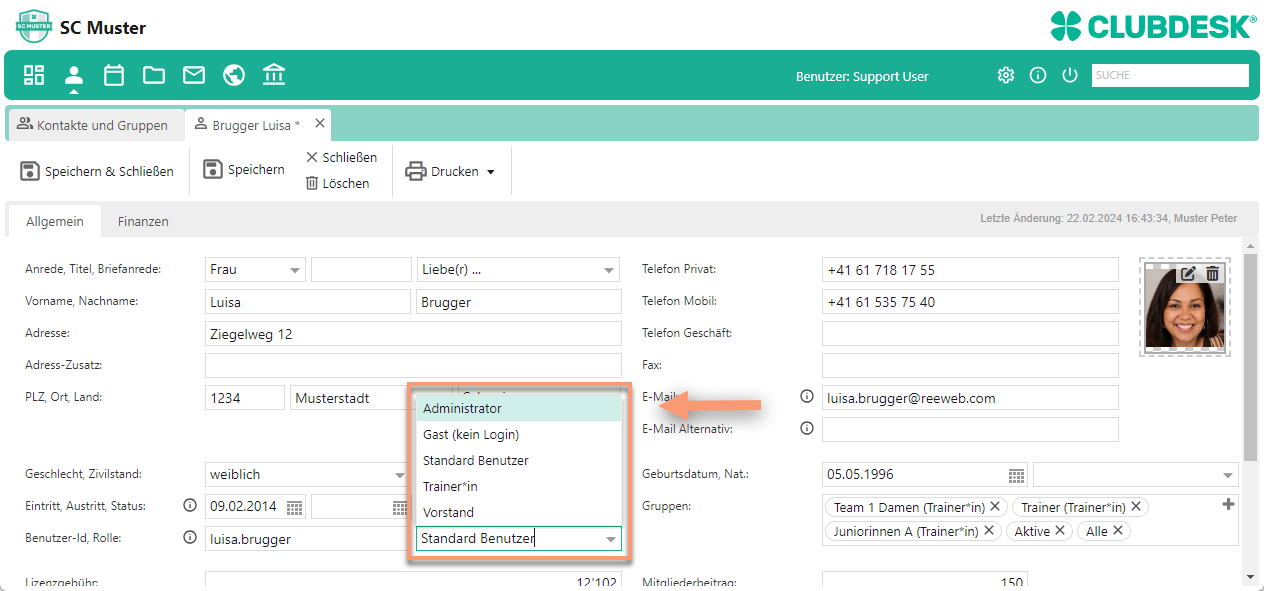The image size is (1264, 591).
Task: Remove the Trainer (Trainer*in) group tag
Action: click(1135, 507)
